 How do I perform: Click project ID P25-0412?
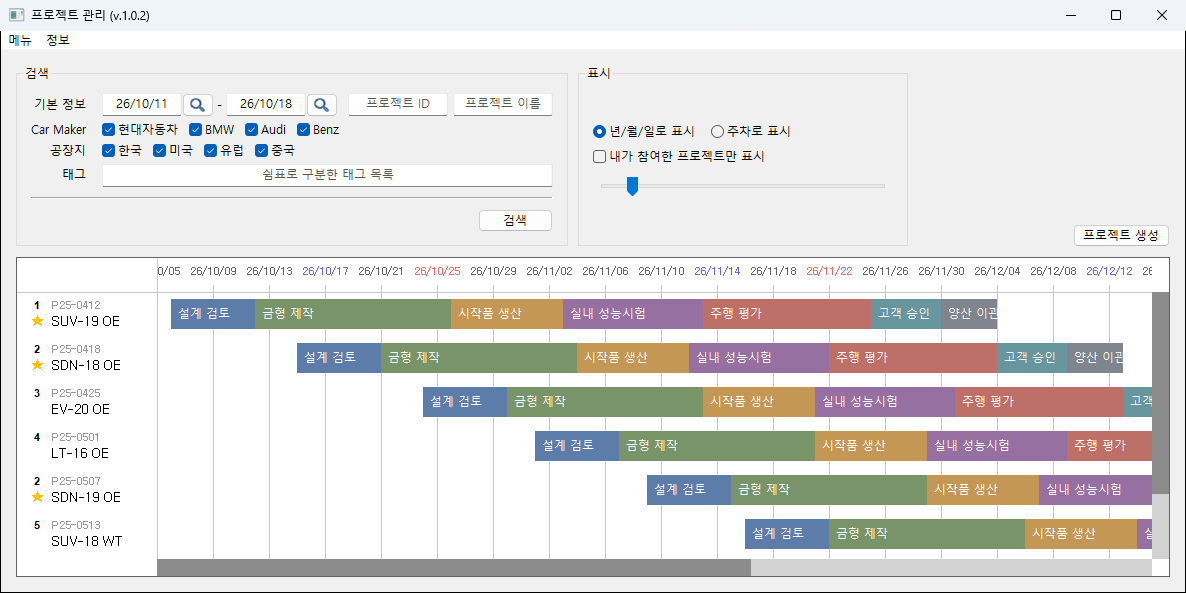coord(76,305)
